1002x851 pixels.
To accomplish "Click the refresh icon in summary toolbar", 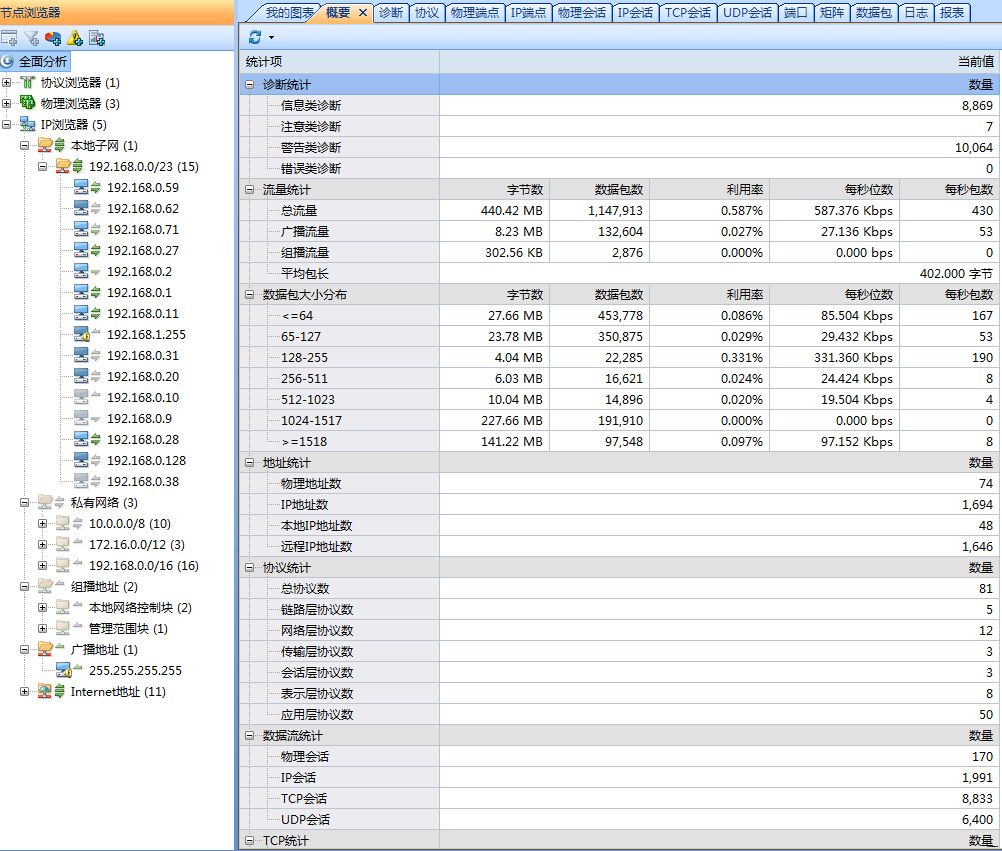I will (255, 37).
